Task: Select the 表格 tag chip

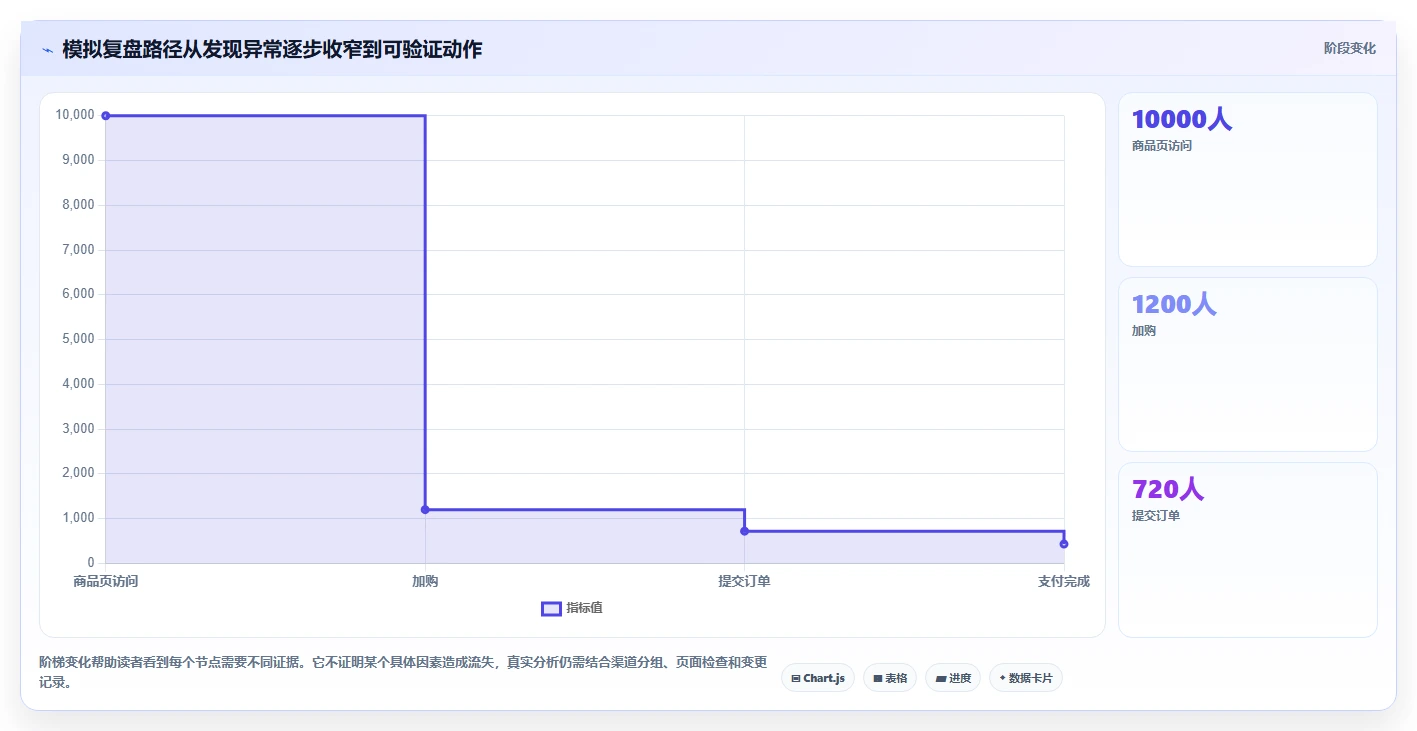Action: pos(890,678)
